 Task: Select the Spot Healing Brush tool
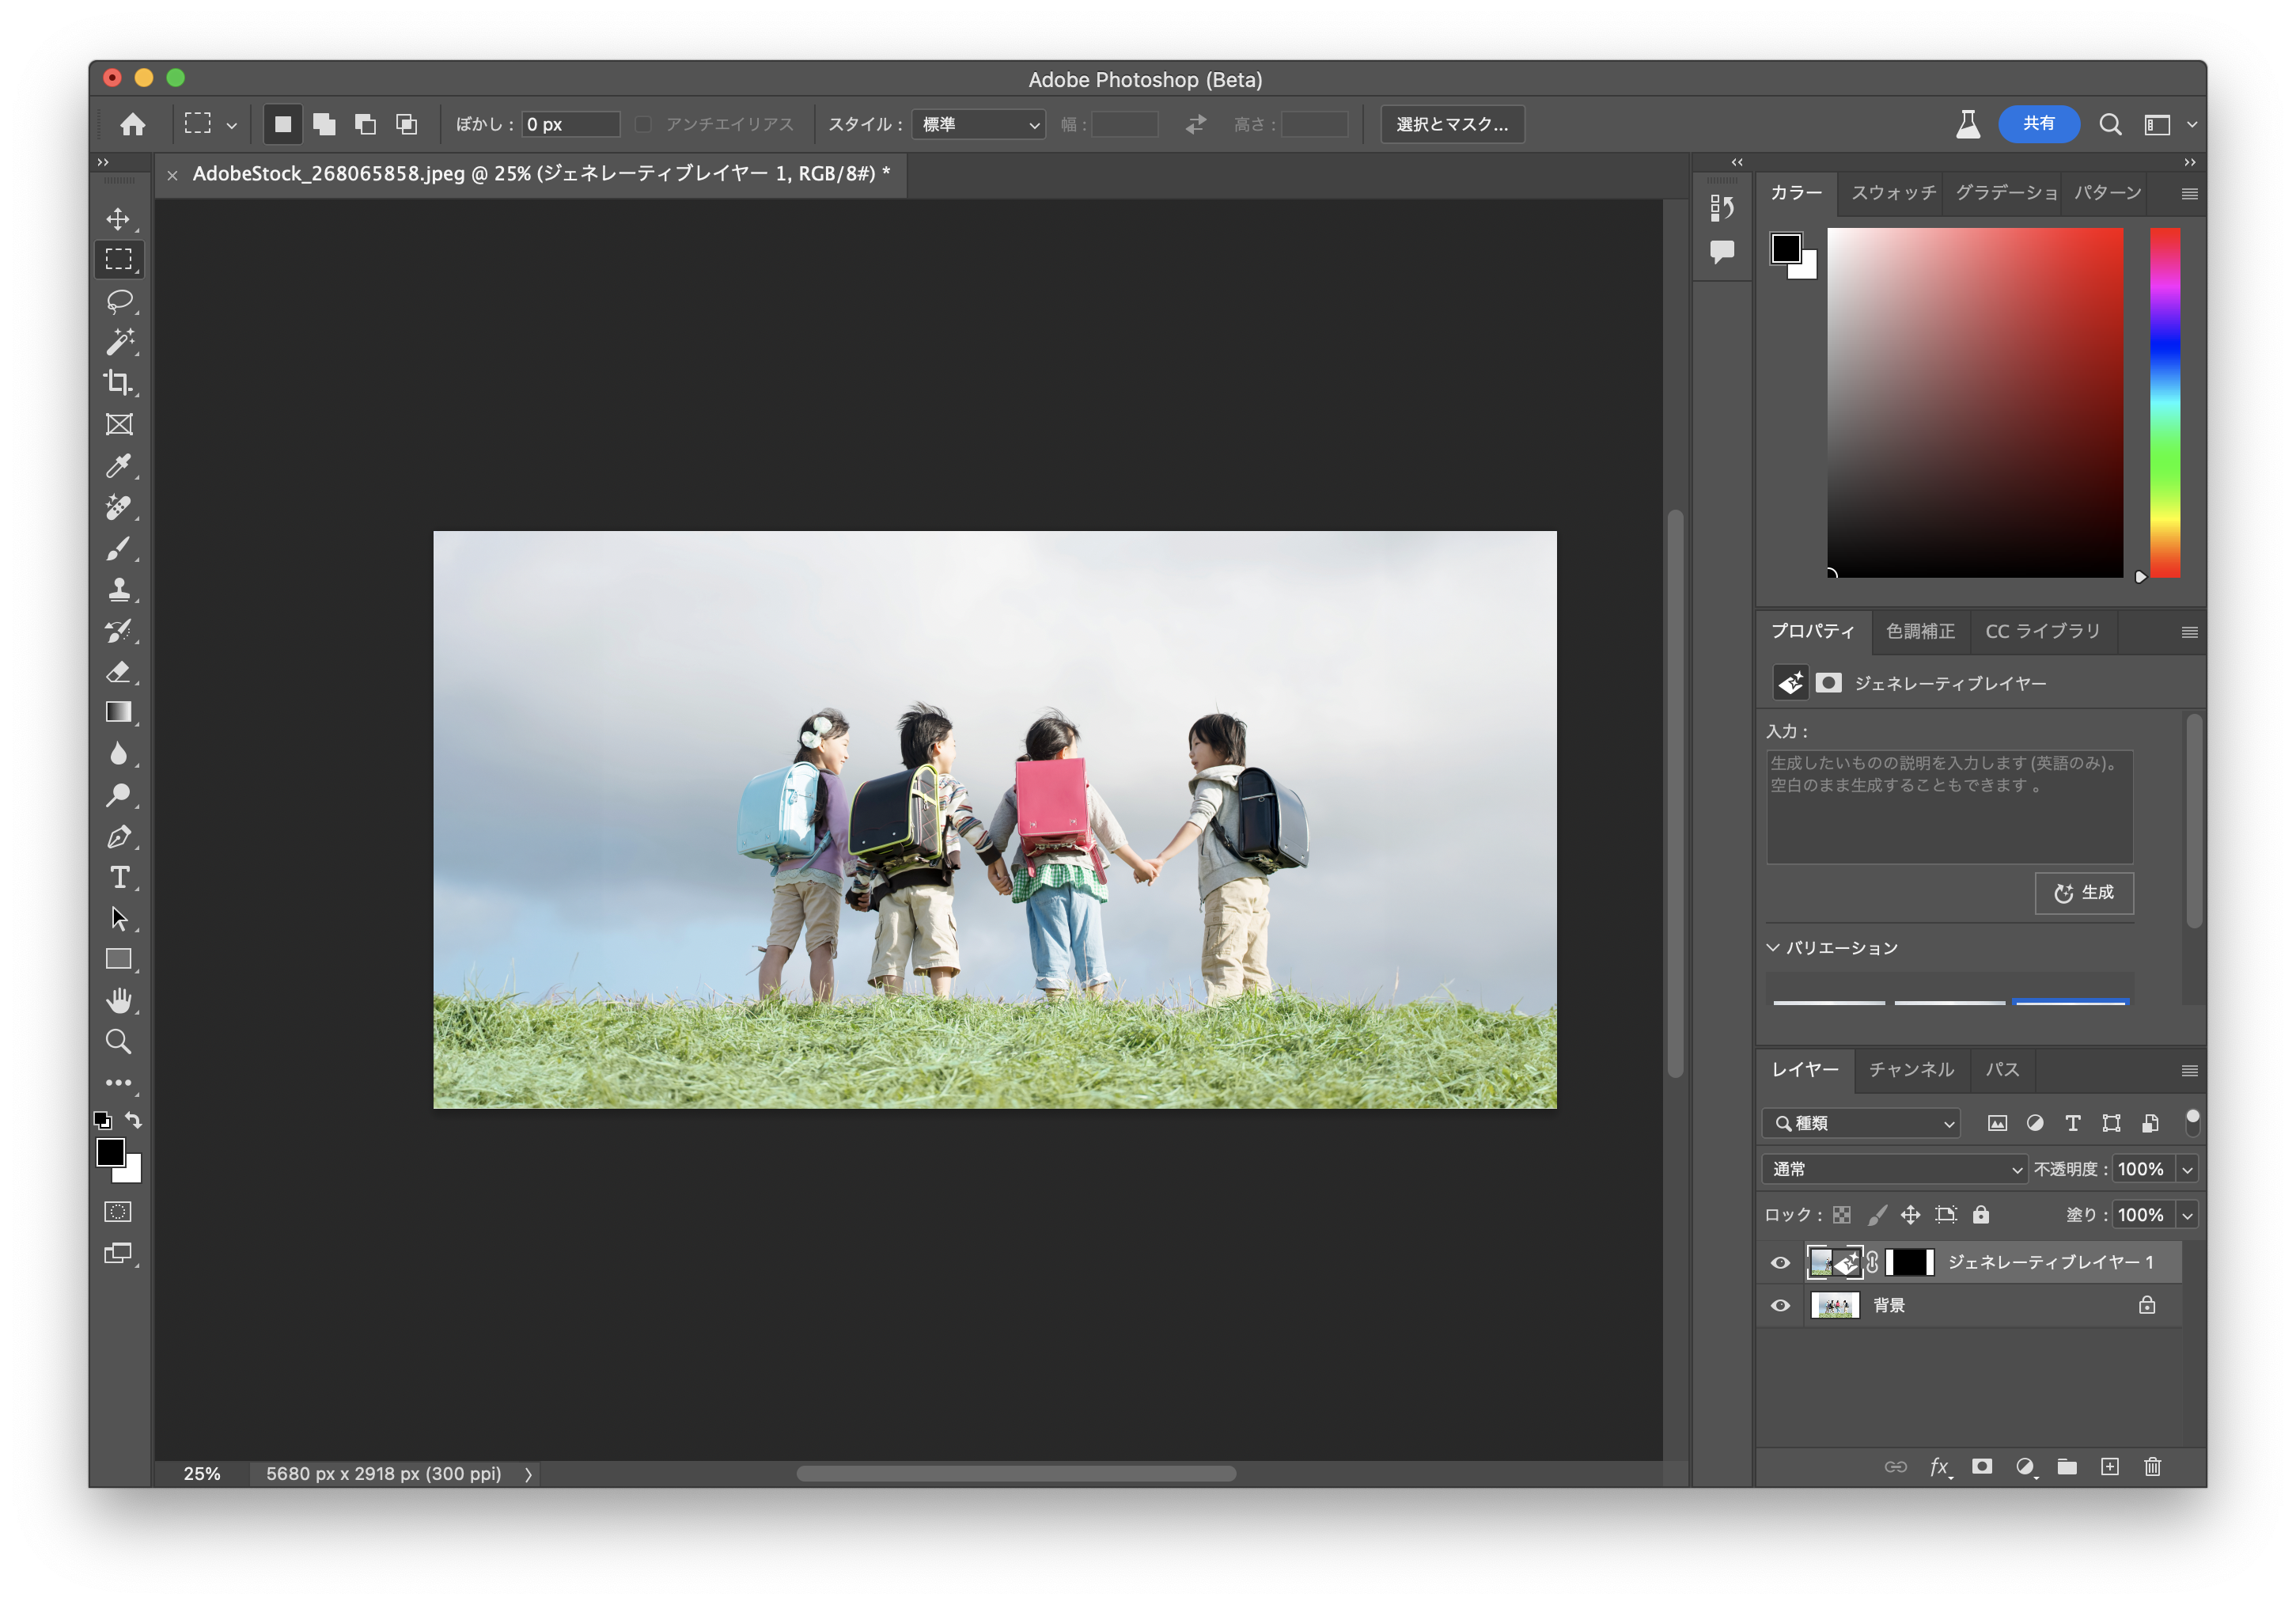[119, 507]
